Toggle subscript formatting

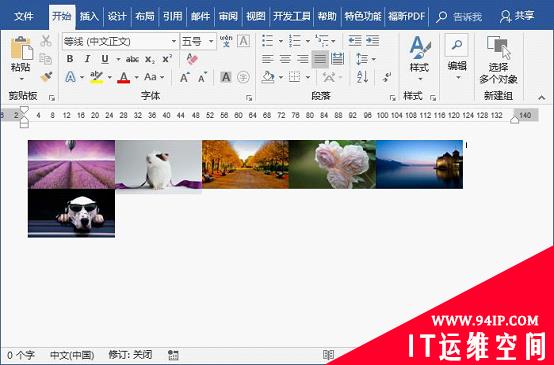click(x=150, y=59)
